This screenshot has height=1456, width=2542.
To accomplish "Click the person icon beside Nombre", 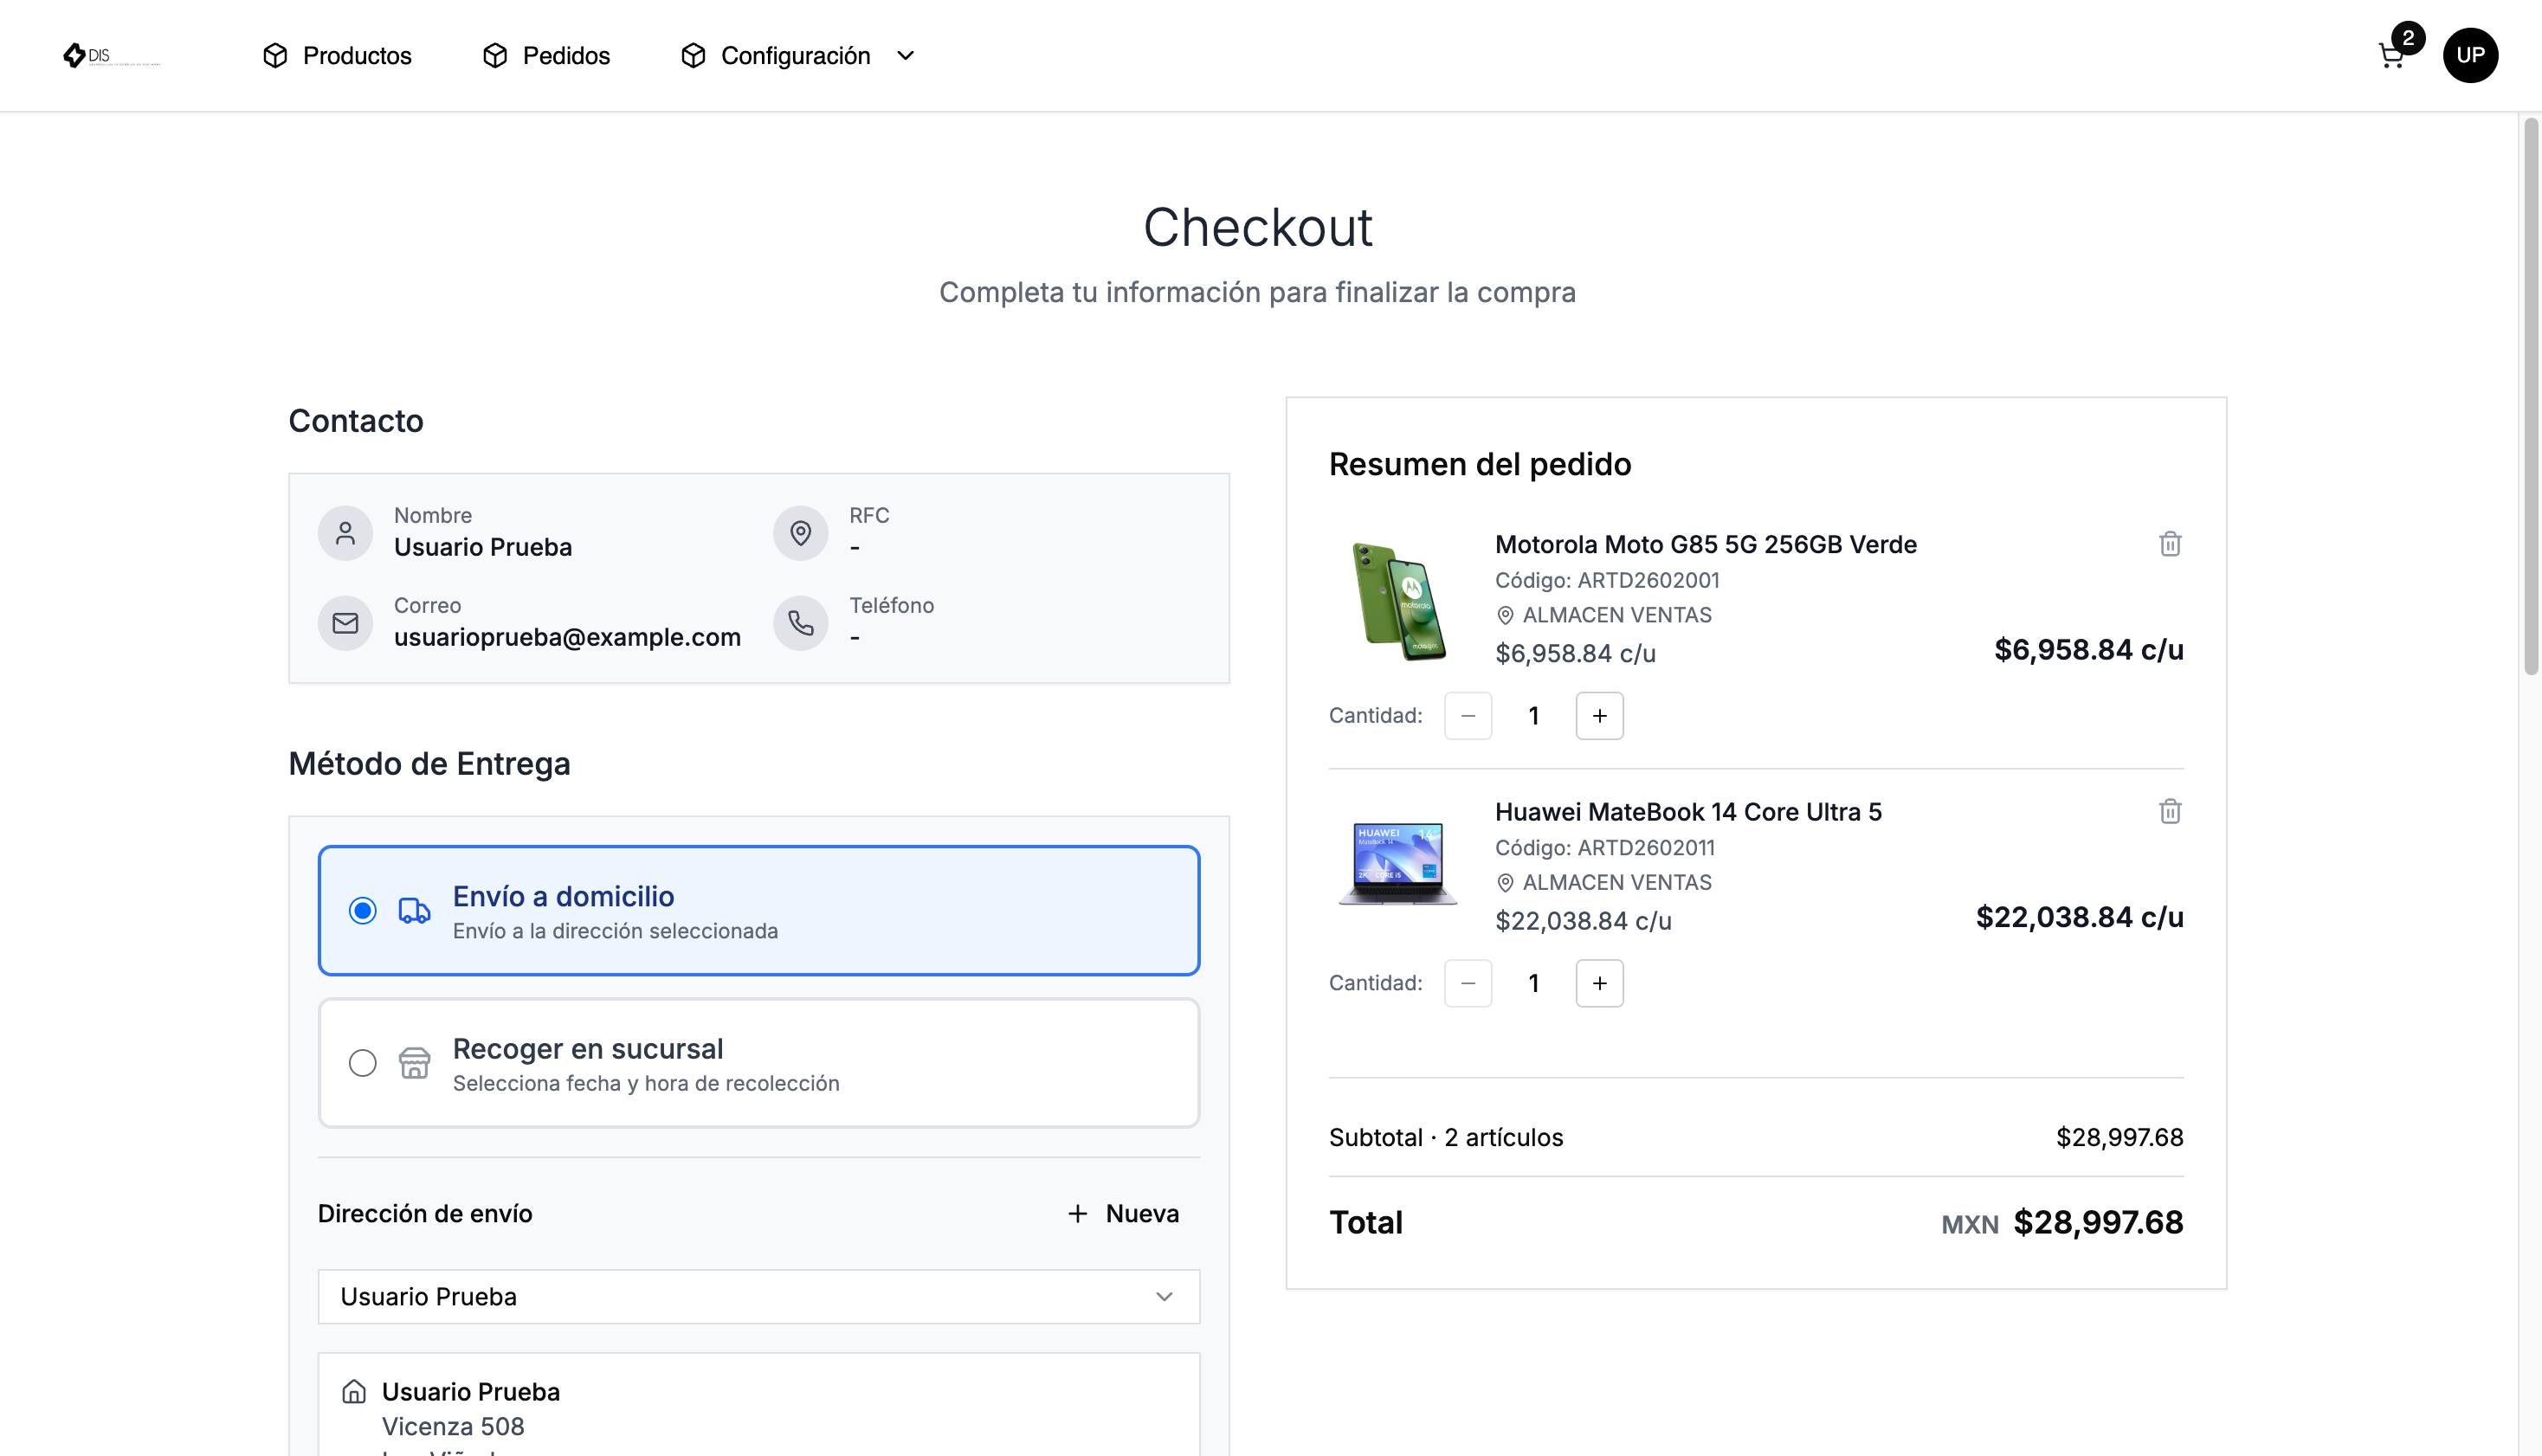I will (x=345, y=533).
